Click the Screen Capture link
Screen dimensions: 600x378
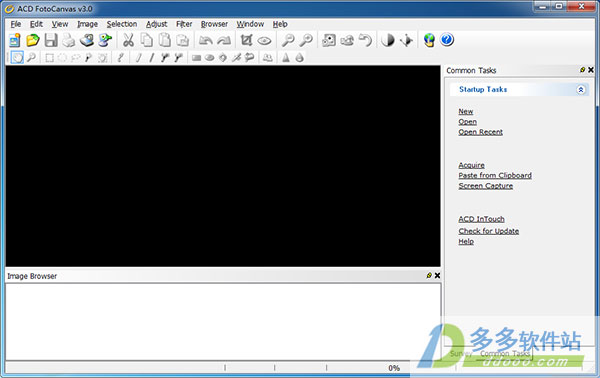(x=486, y=186)
